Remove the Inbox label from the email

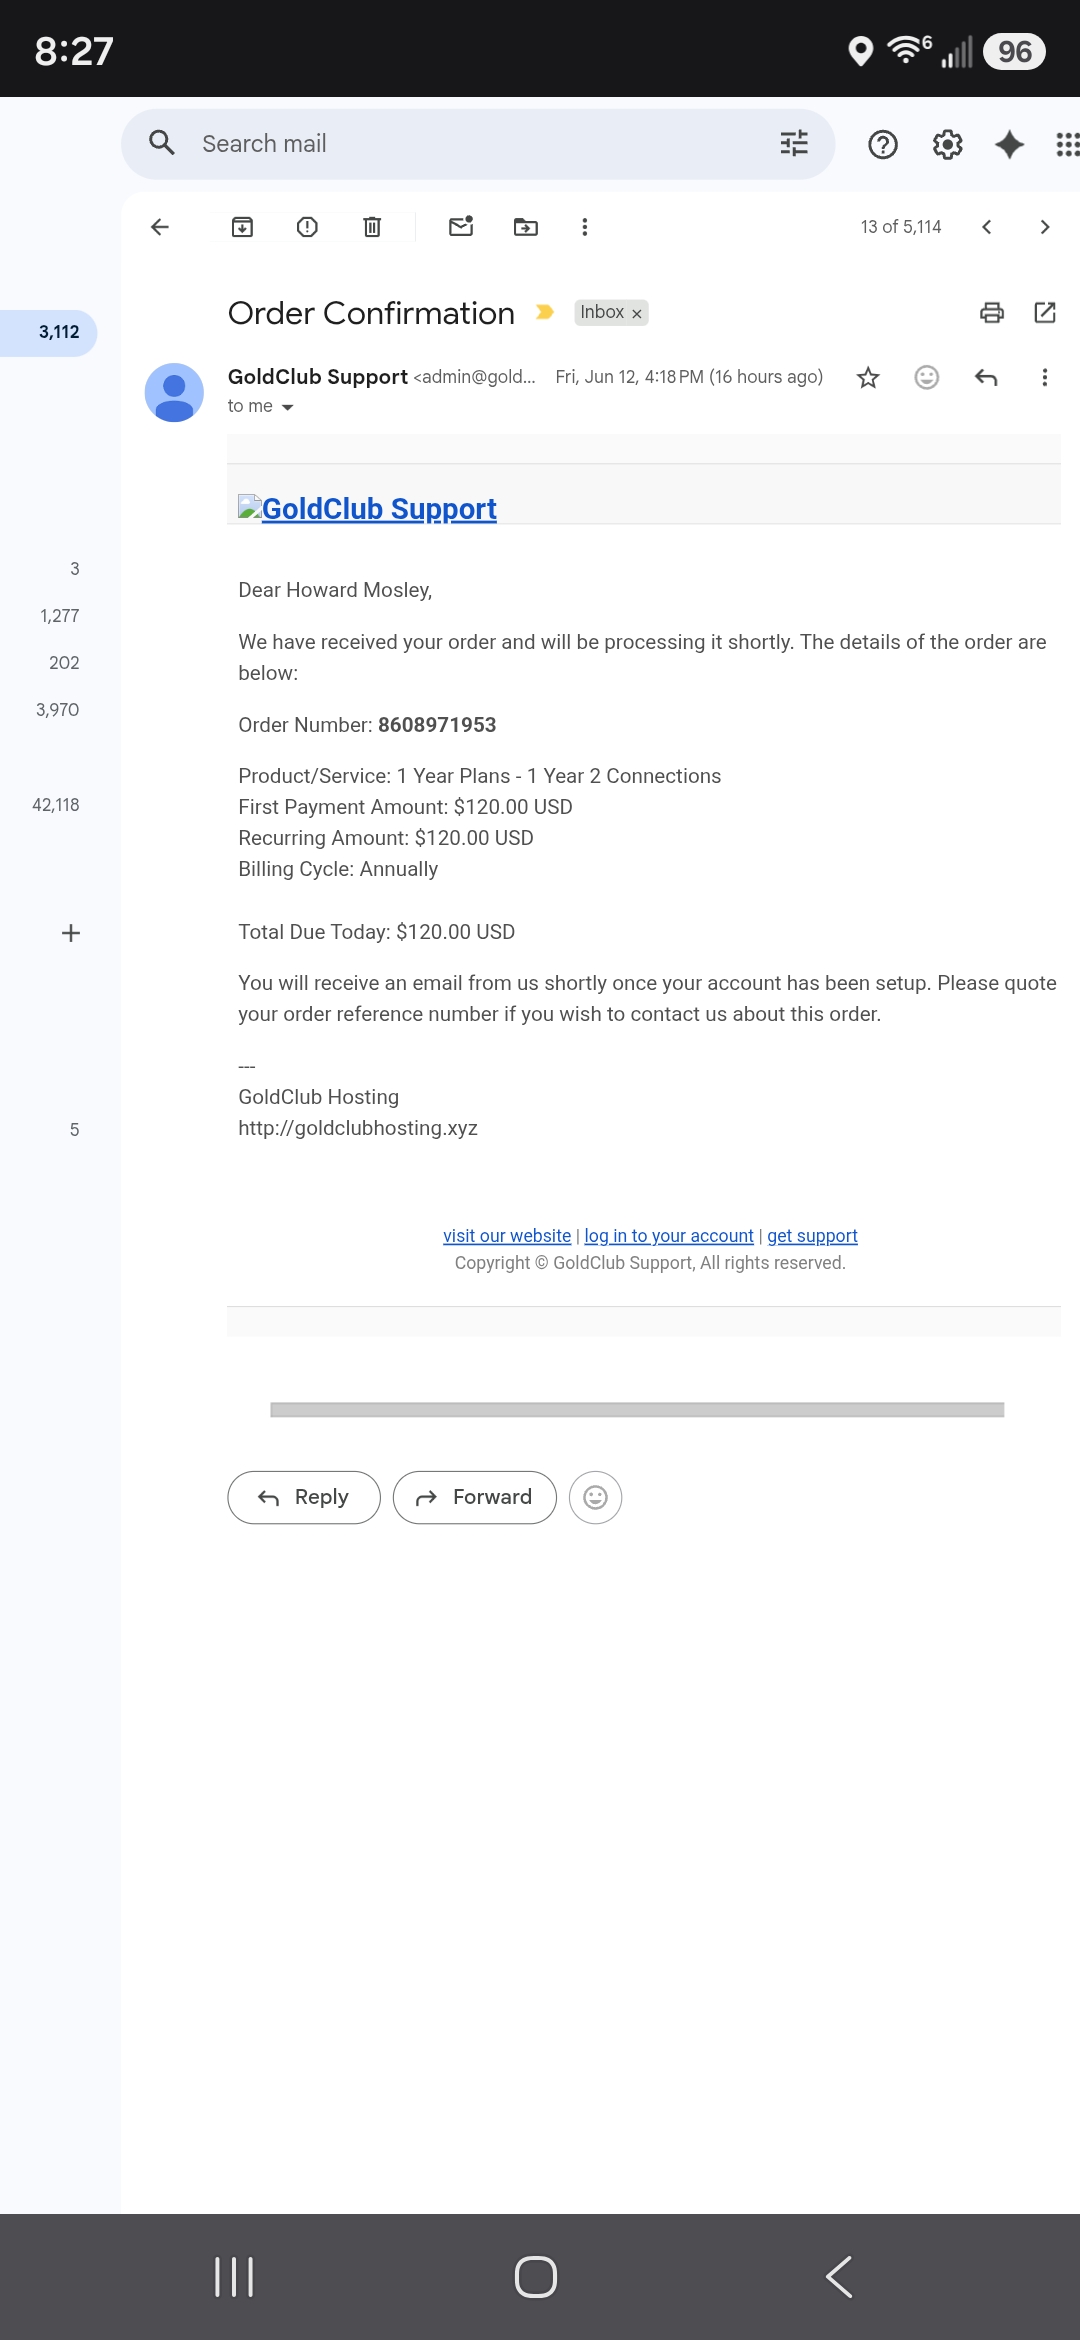coord(636,314)
